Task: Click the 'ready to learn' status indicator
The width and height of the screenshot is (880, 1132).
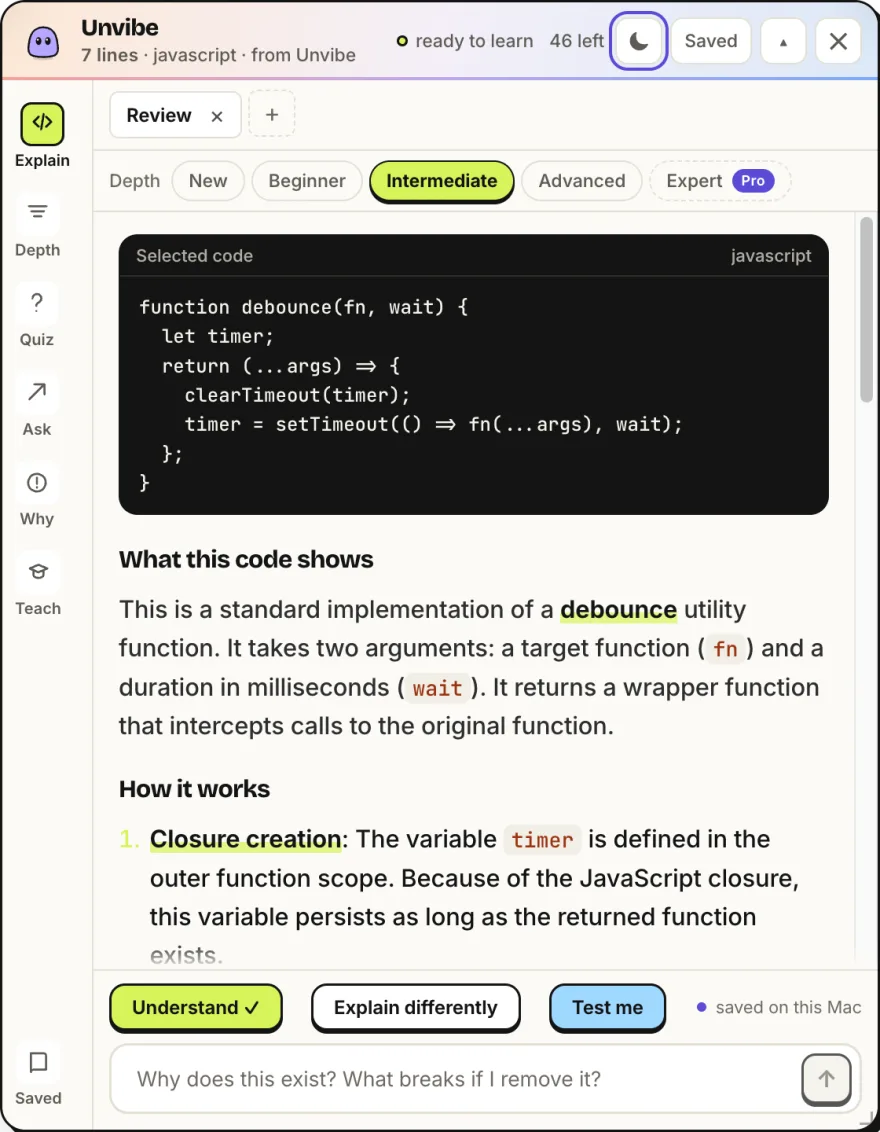Action: pos(465,41)
